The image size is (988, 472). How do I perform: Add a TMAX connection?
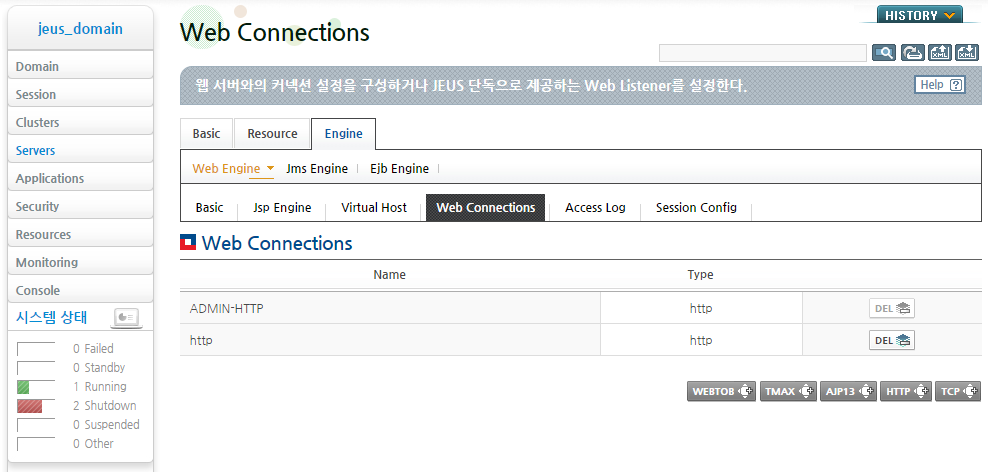pyautogui.click(x=788, y=391)
